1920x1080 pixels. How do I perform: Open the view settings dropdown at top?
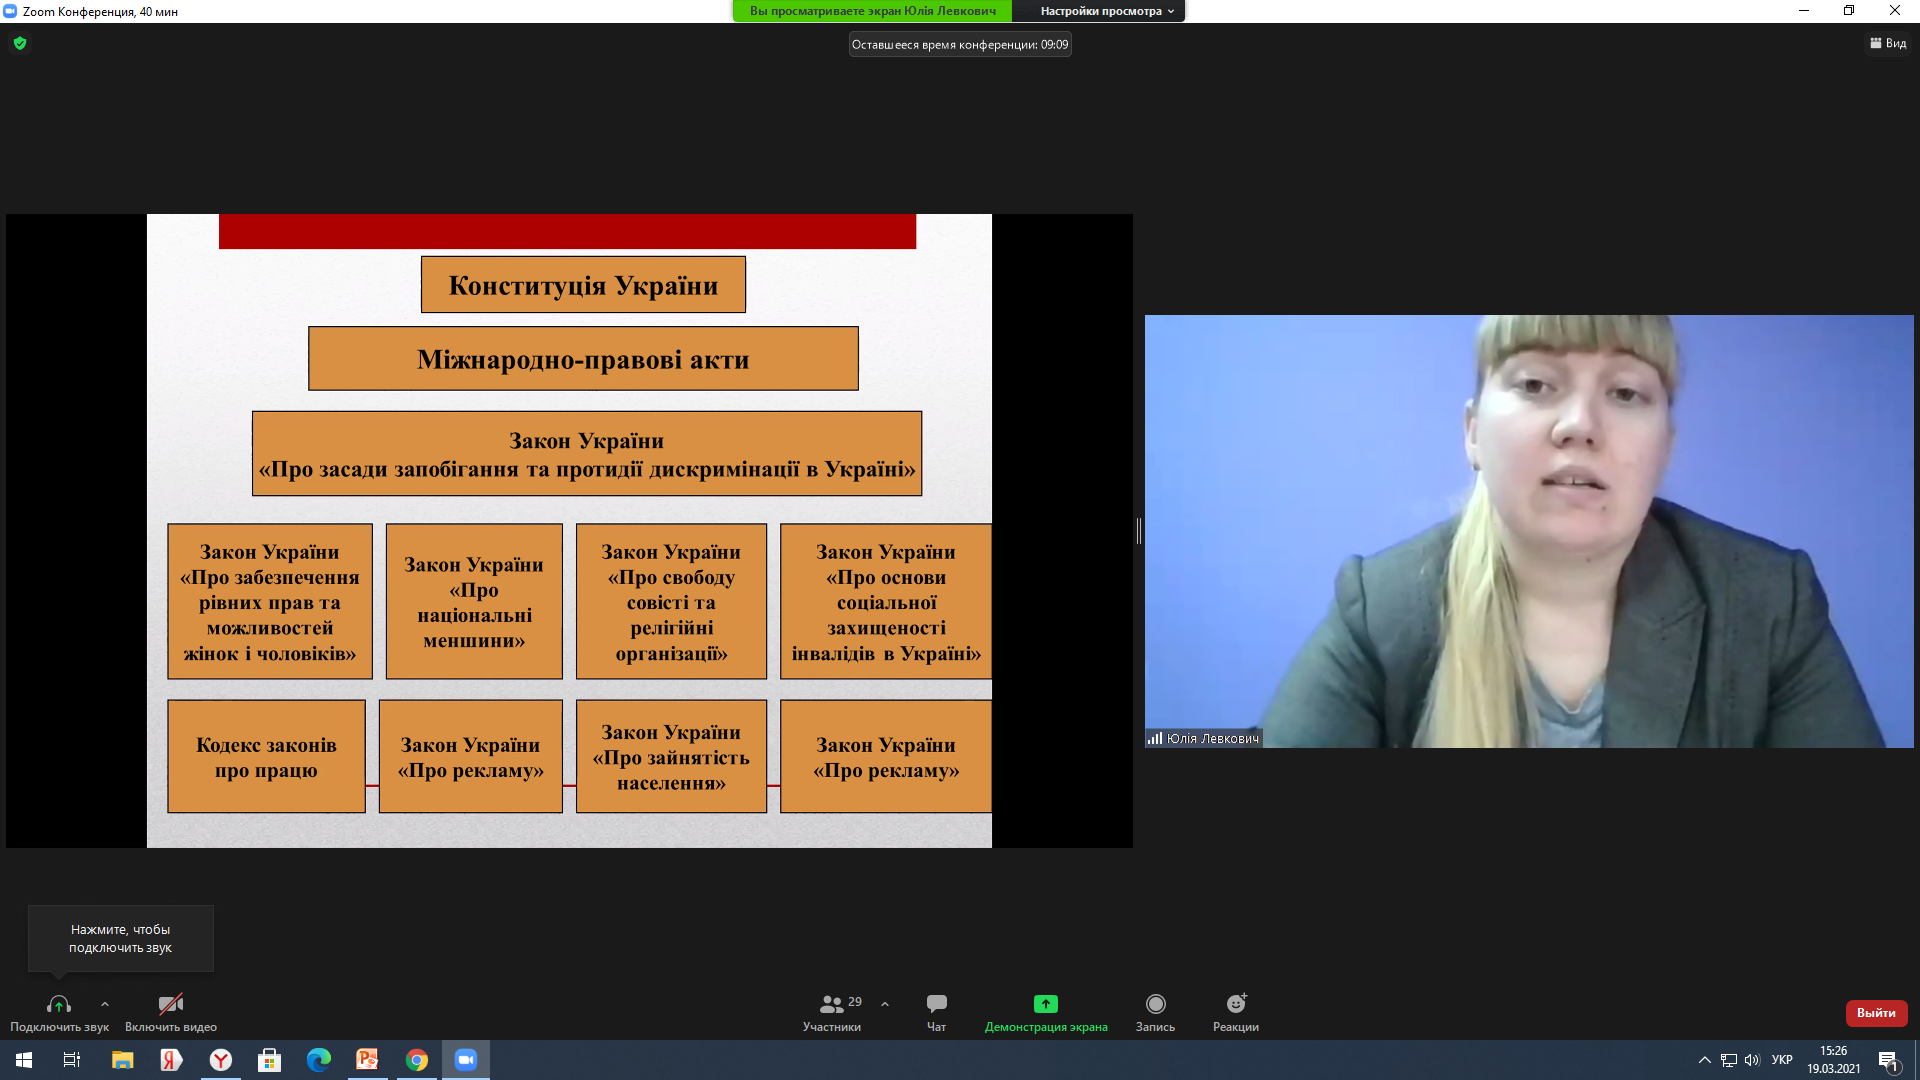click(1107, 11)
